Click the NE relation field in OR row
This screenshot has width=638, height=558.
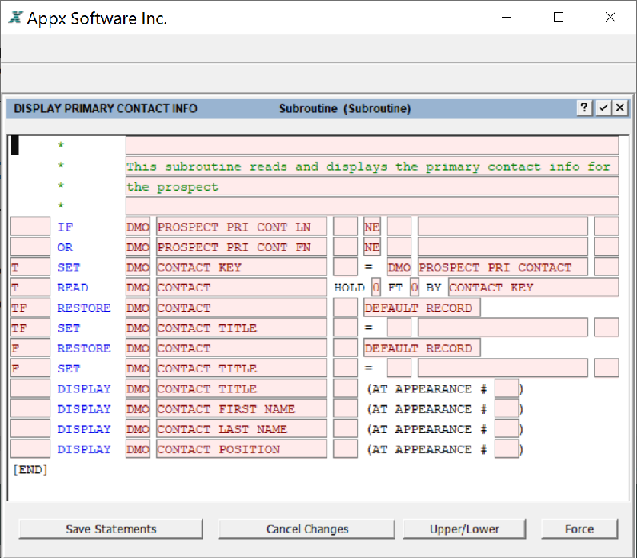[x=372, y=247]
